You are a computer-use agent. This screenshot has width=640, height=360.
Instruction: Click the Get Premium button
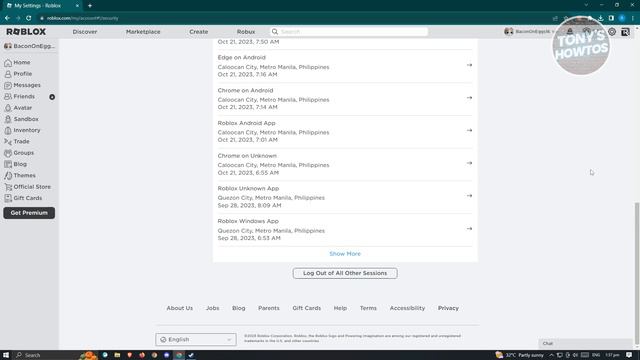point(29,213)
